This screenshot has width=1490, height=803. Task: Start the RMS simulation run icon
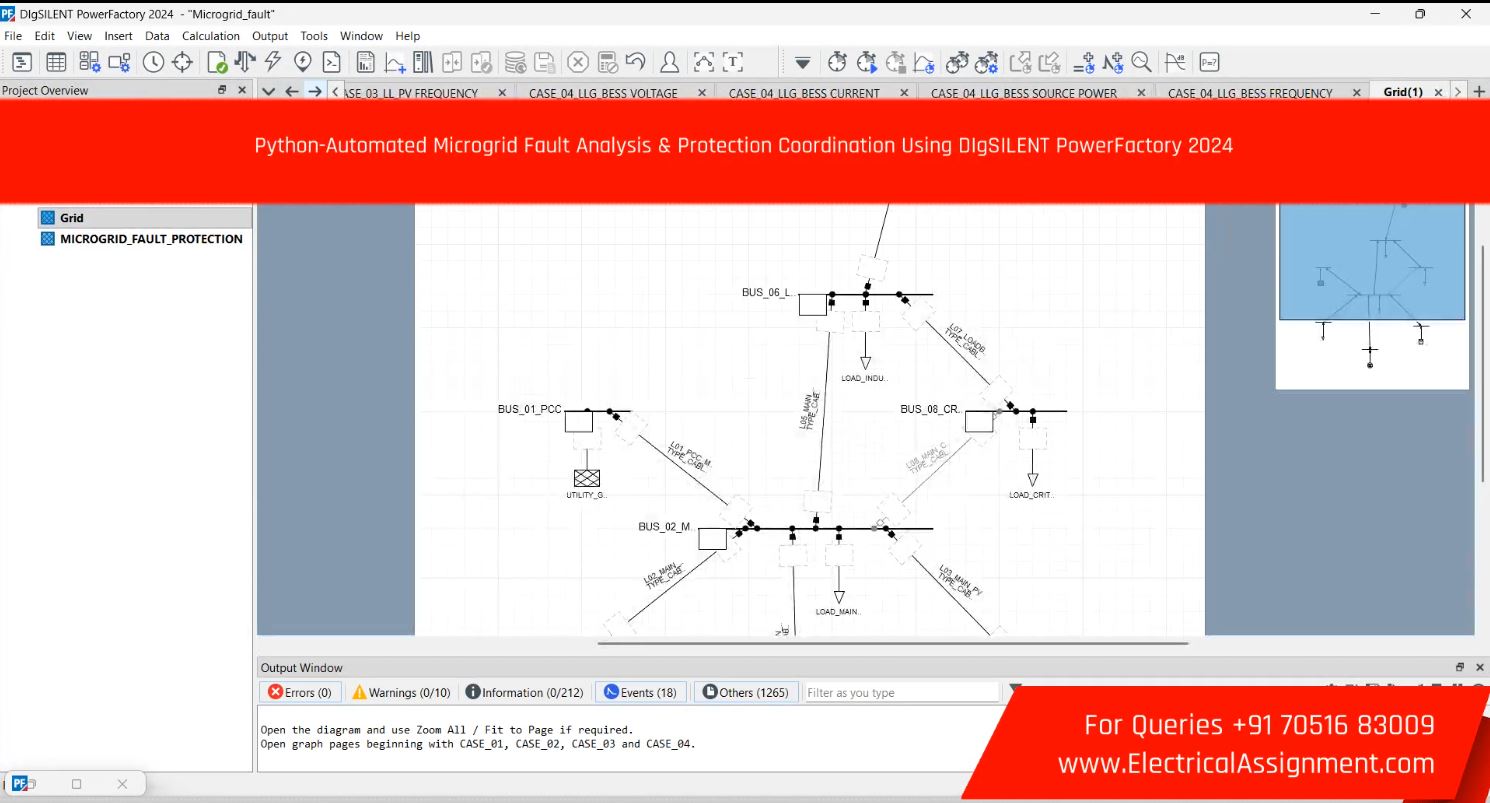[867, 62]
